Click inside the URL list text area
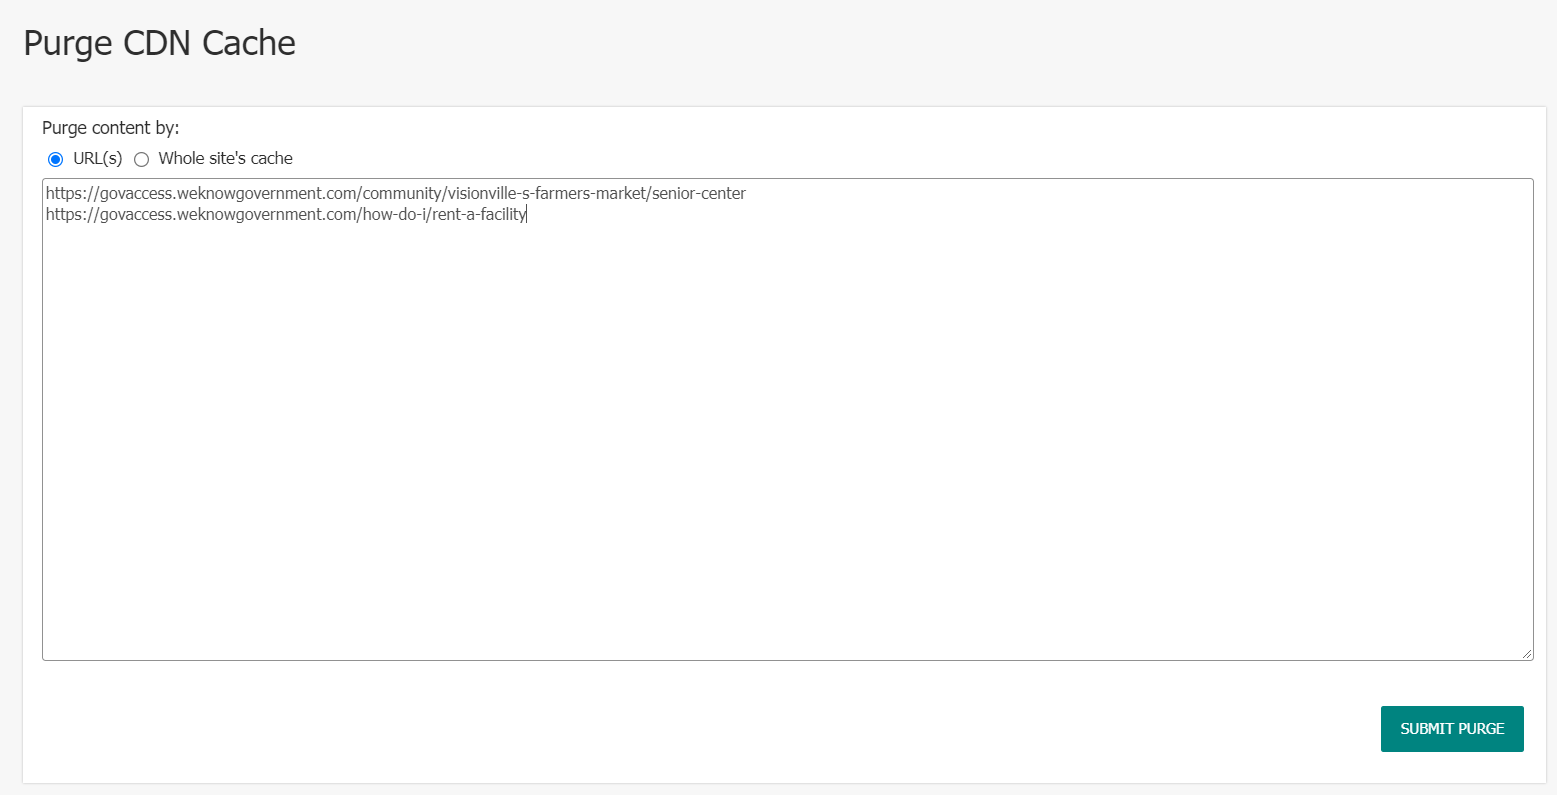This screenshot has width=1557, height=795. [x=787, y=419]
